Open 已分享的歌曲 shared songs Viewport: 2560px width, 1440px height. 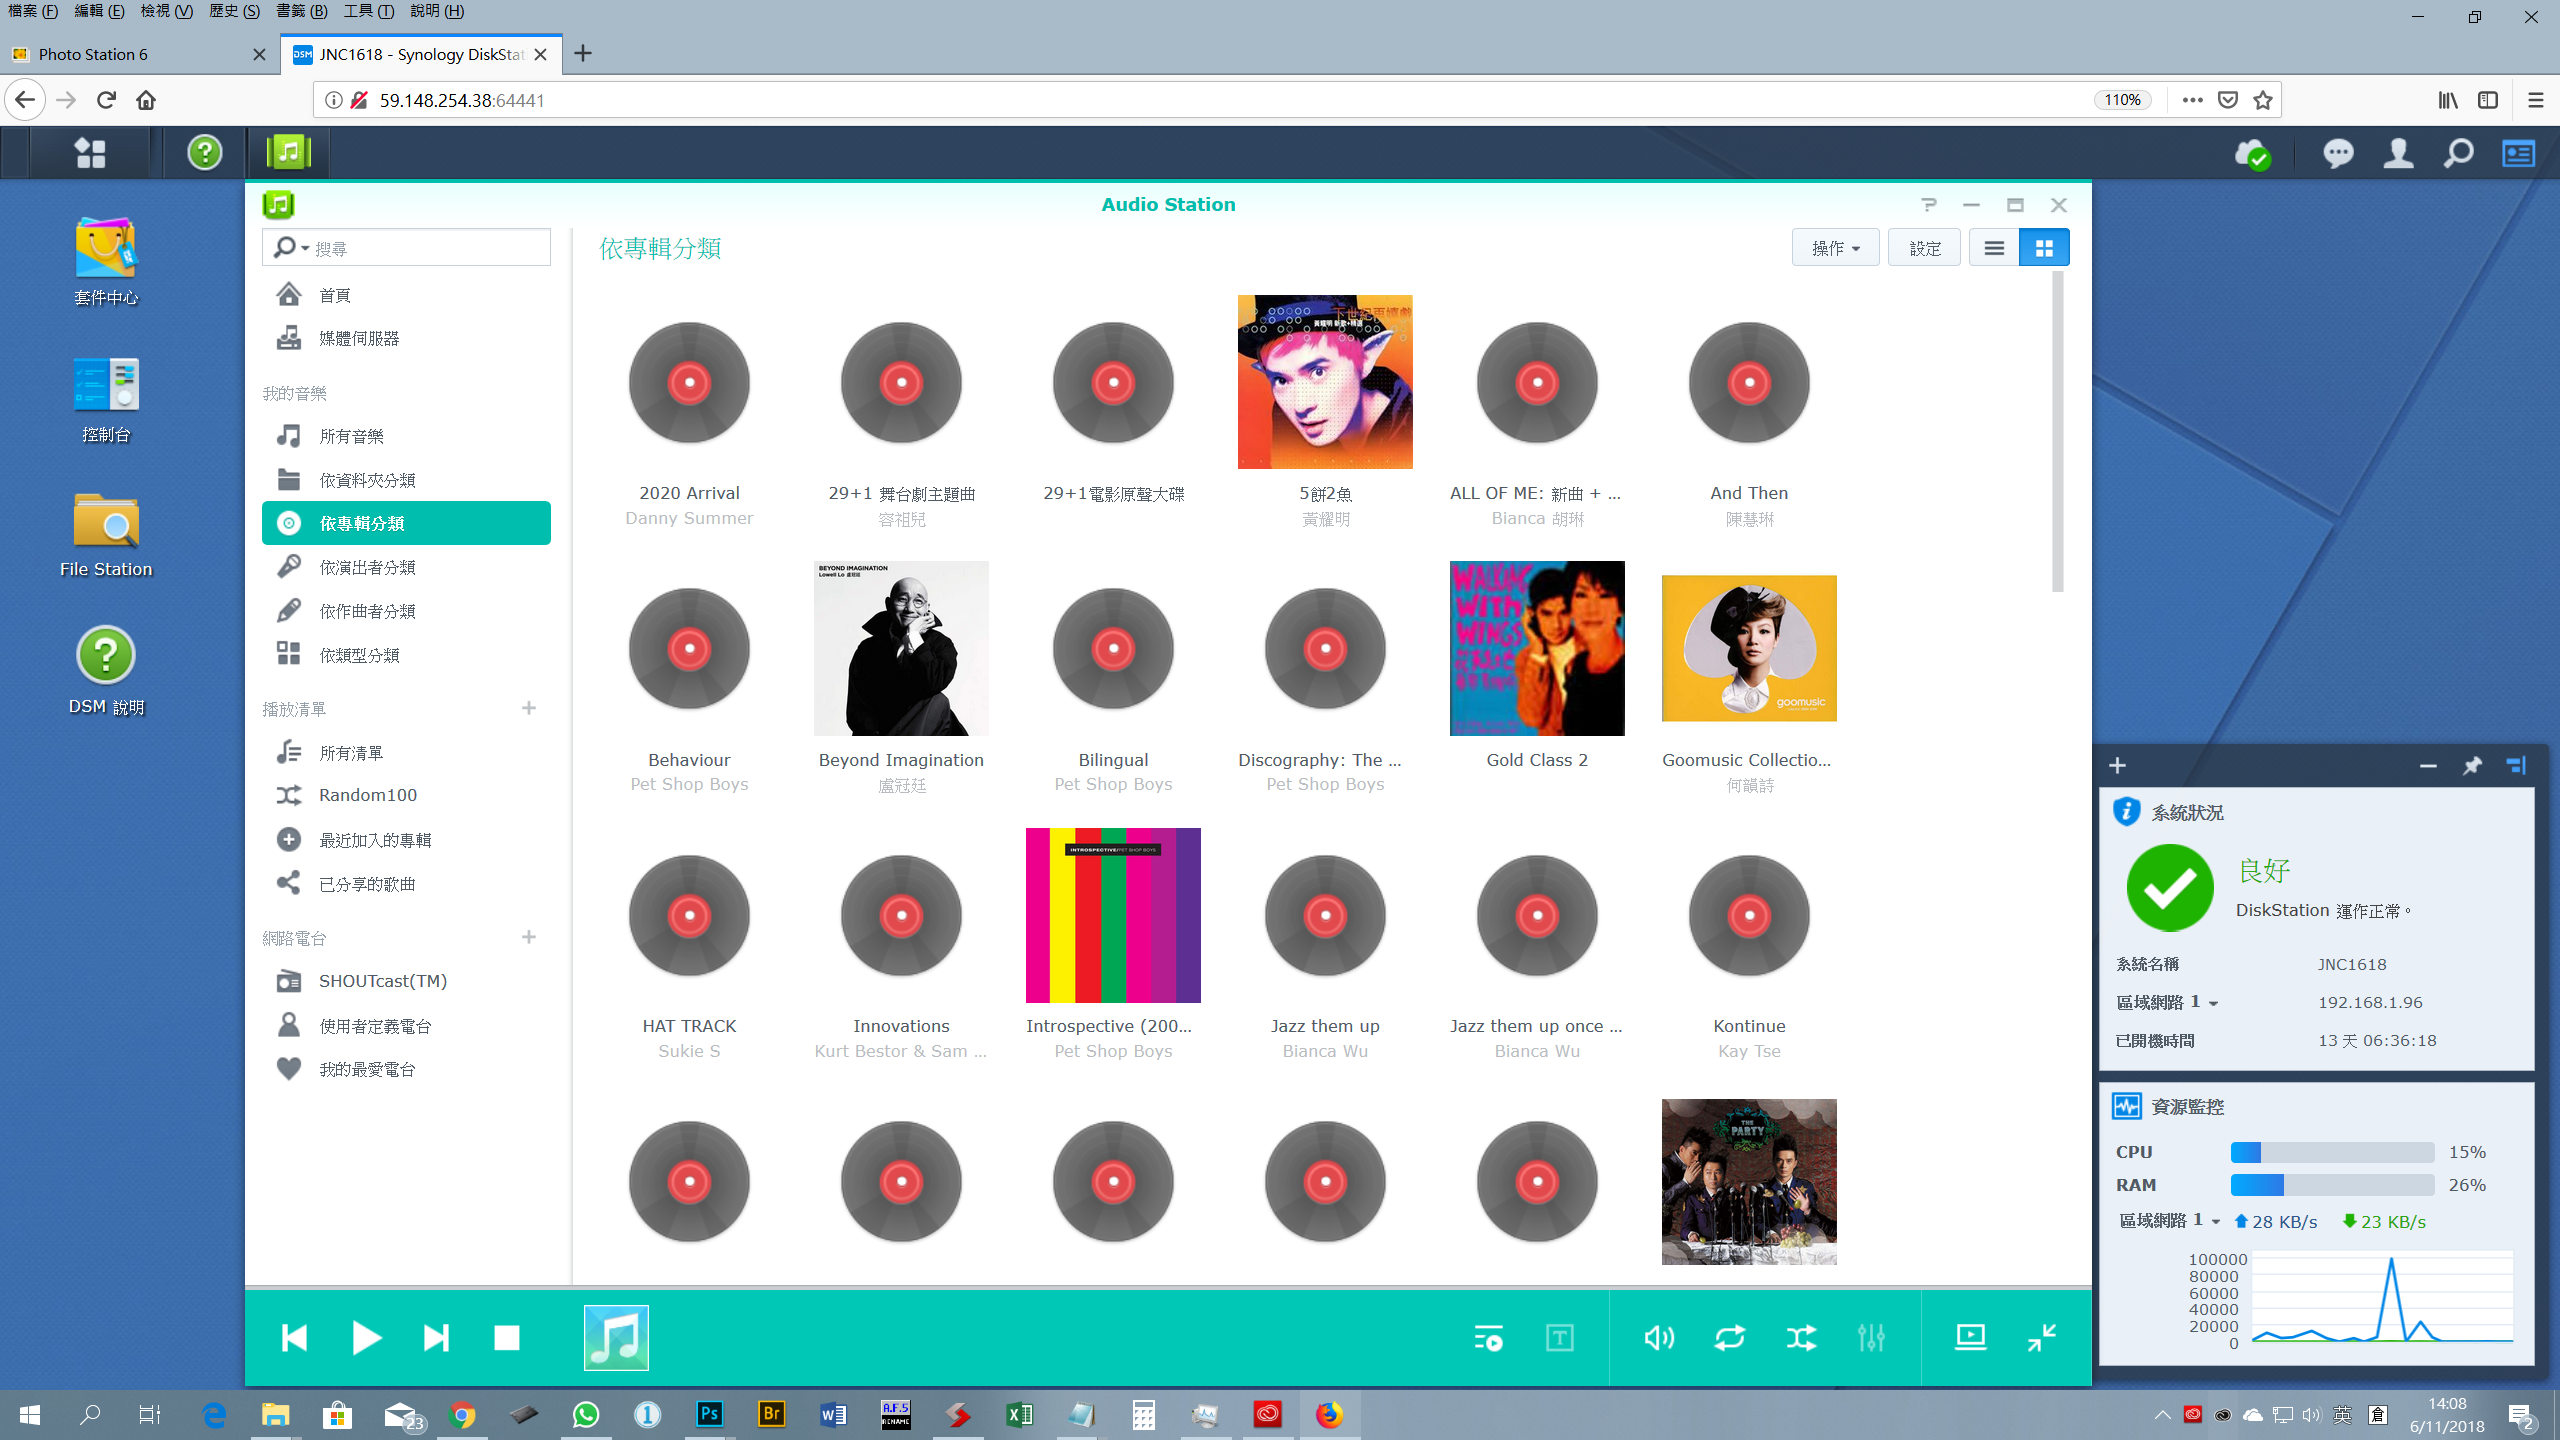pos(406,884)
